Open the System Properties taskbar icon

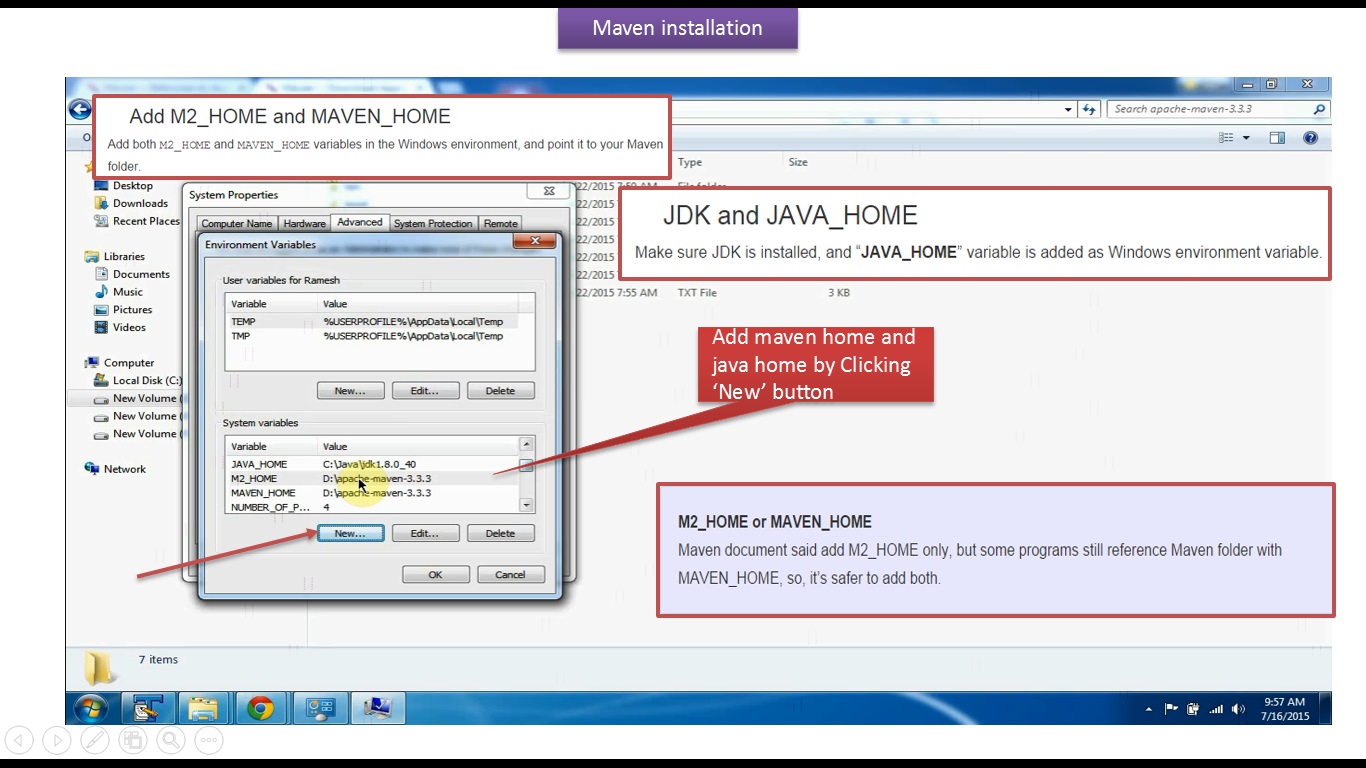pyautogui.click(x=377, y=709)
